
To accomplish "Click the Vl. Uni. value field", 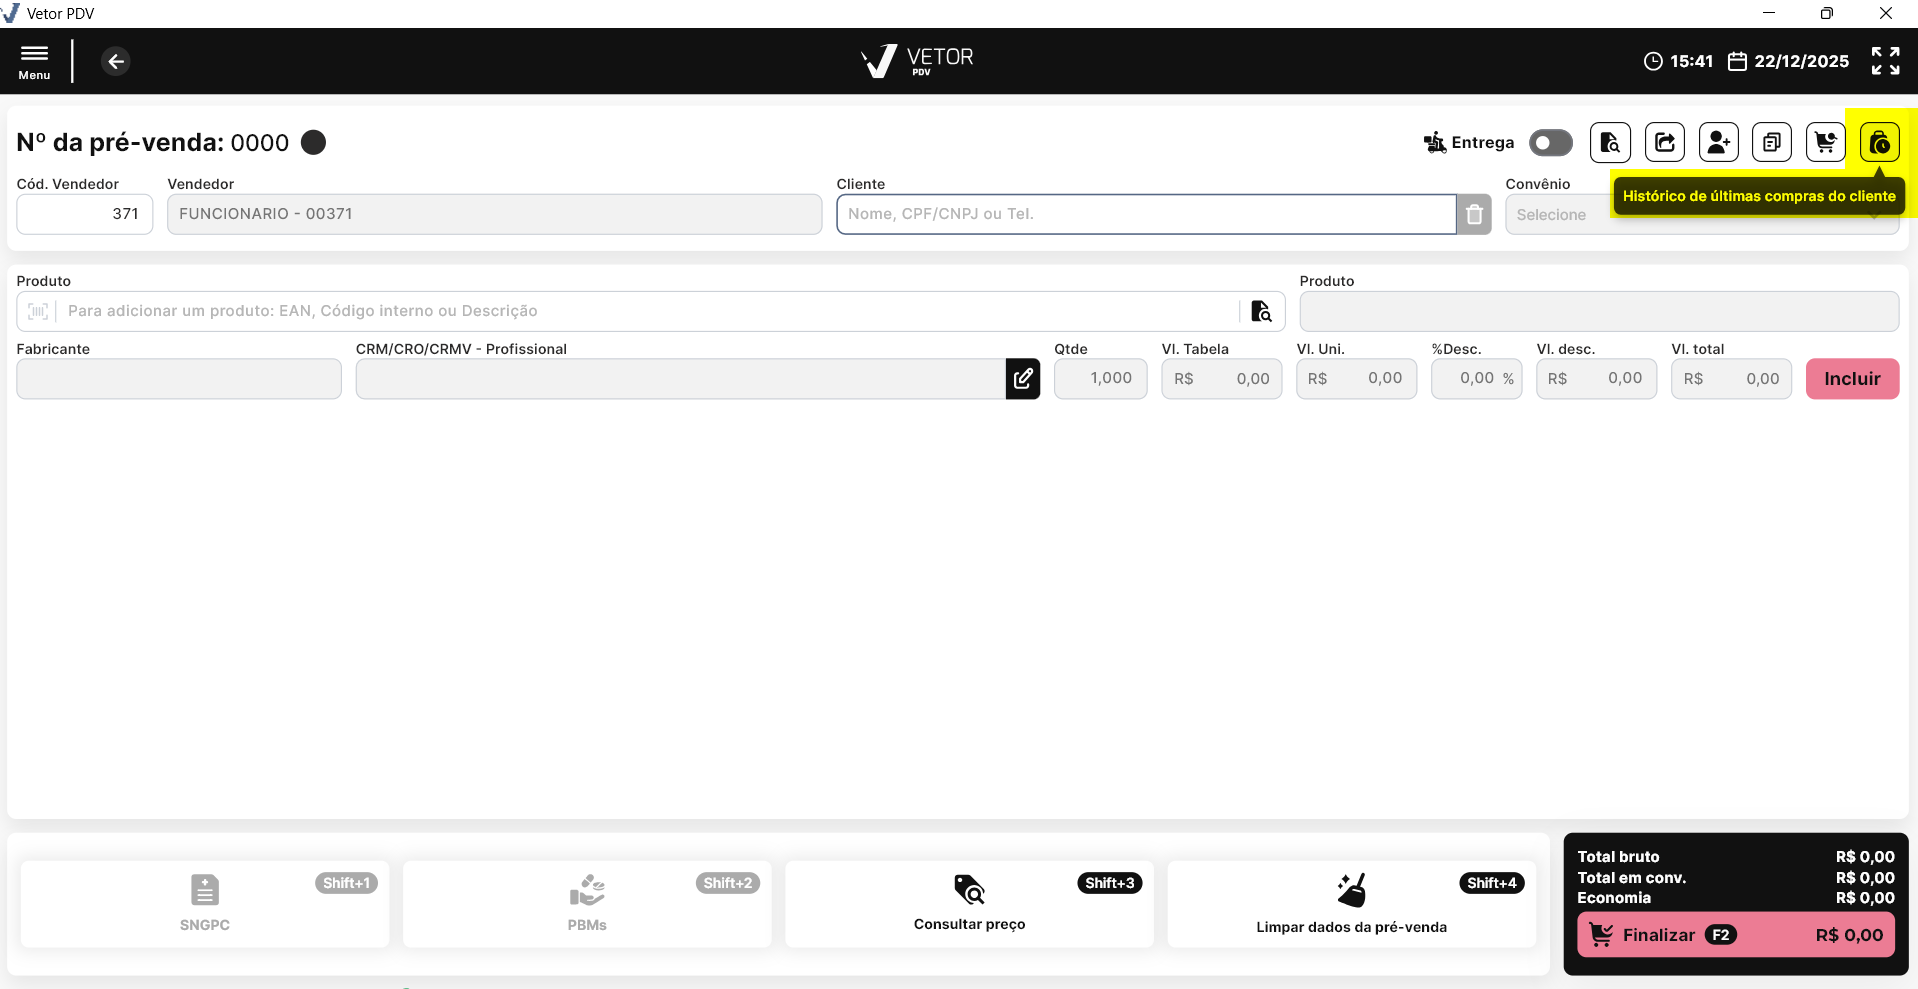I will [x=1356, y=379].
